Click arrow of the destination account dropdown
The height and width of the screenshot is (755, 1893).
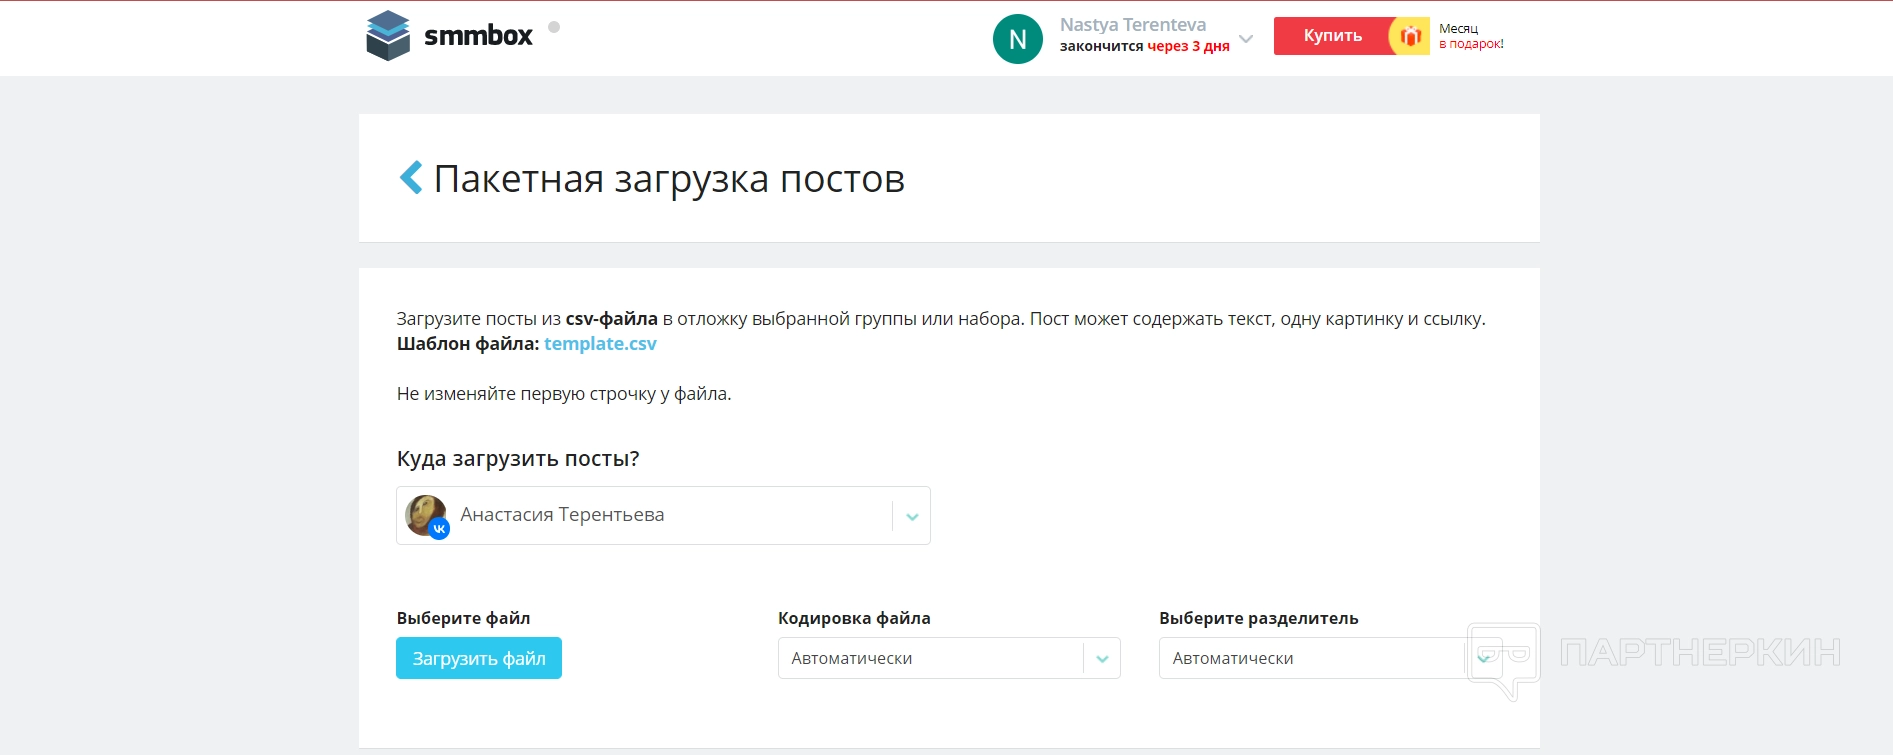912,517
